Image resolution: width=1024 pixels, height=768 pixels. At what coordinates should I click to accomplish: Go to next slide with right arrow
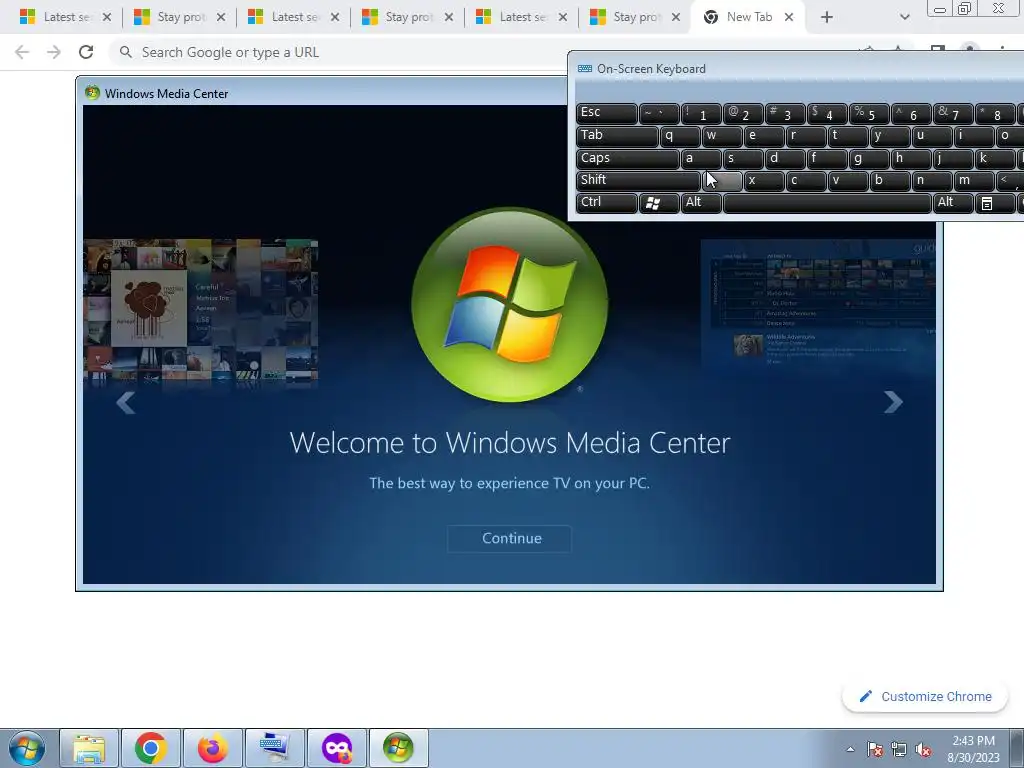893,402
